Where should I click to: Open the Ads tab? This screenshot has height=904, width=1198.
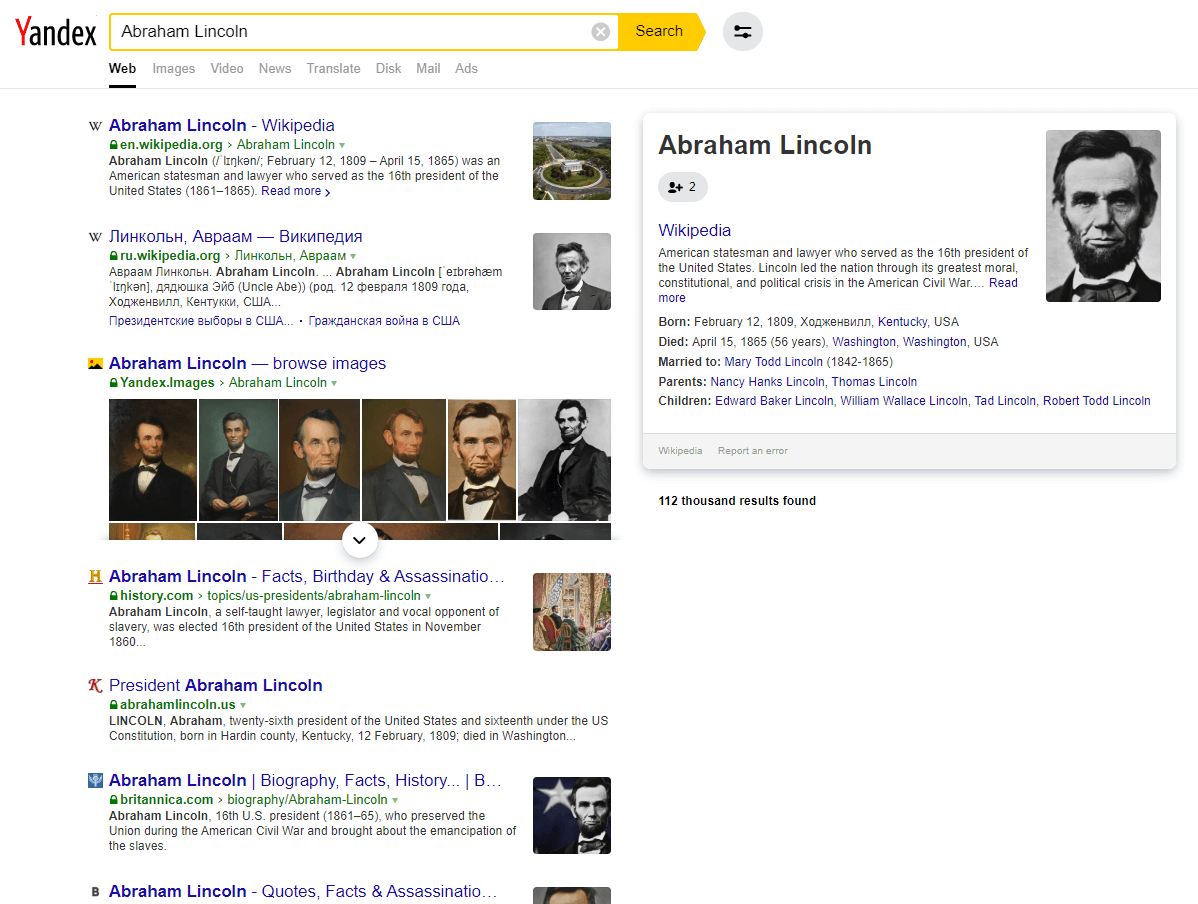point(466,69)
